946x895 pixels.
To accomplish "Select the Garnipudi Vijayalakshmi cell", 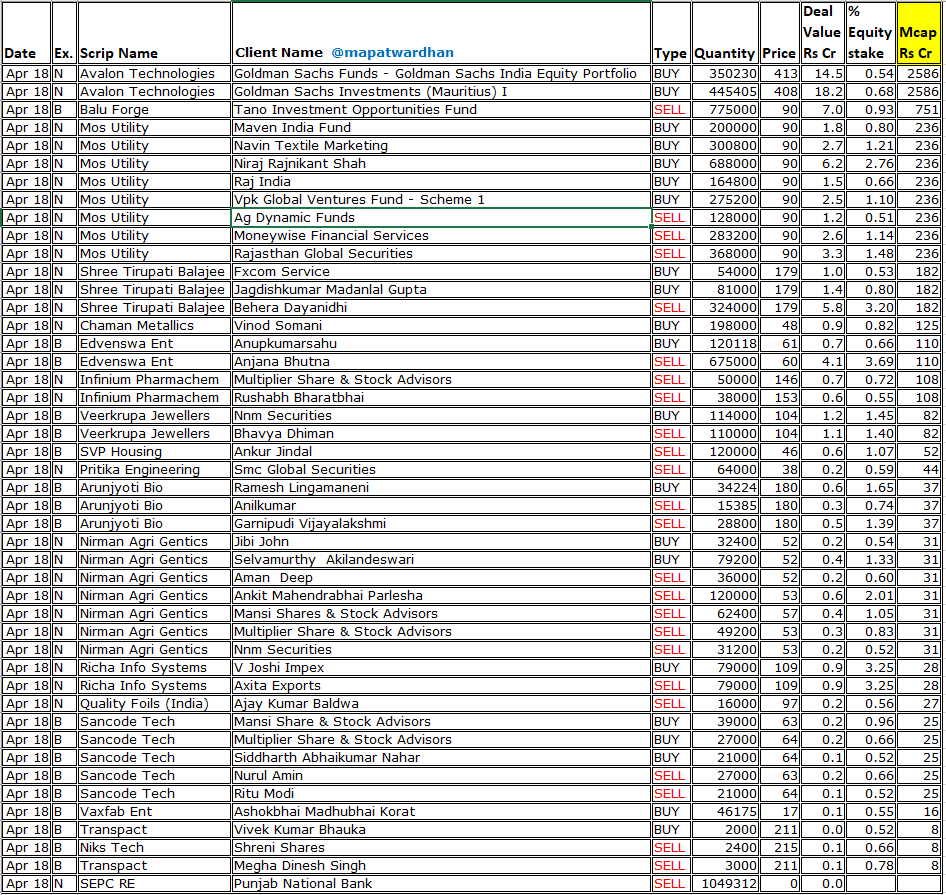I will (x=441, y=523).
